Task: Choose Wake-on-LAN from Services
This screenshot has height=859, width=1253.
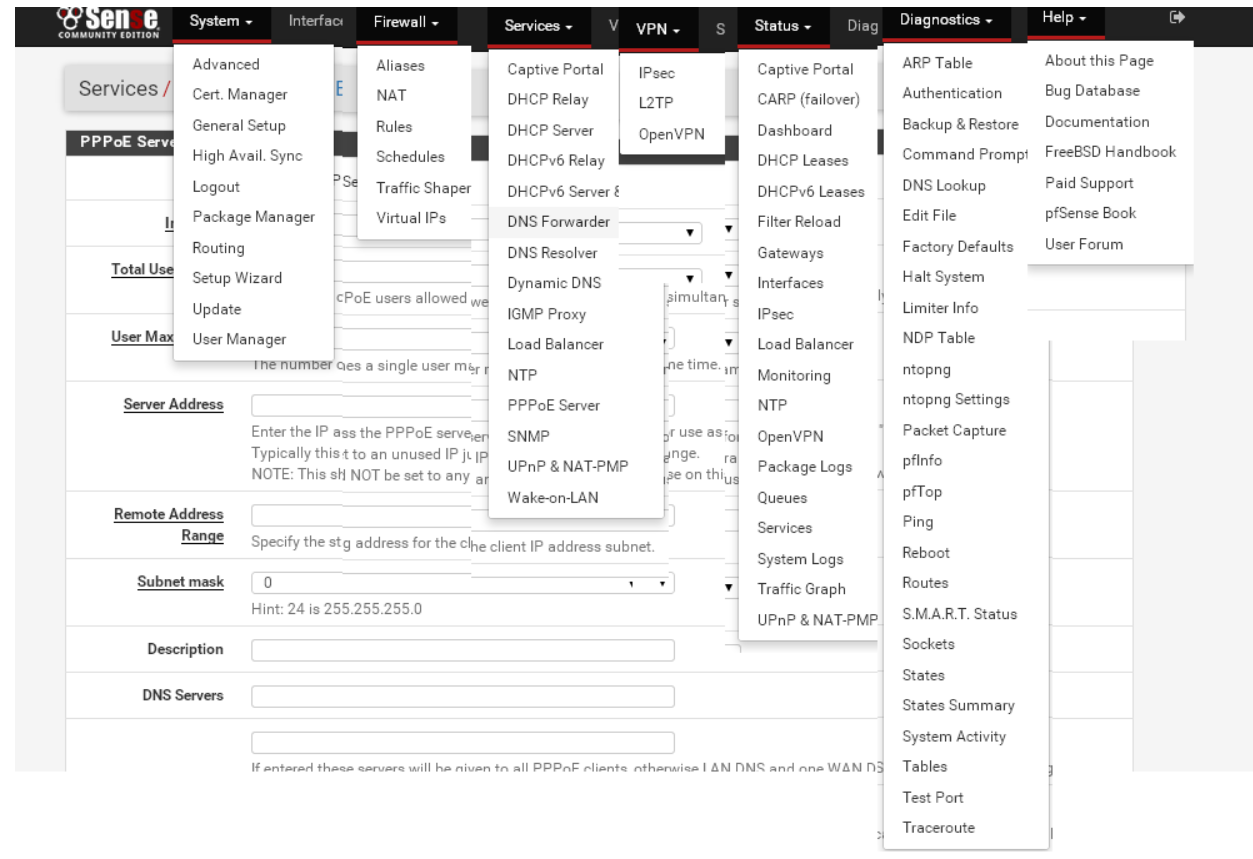Action: [553, 497]
